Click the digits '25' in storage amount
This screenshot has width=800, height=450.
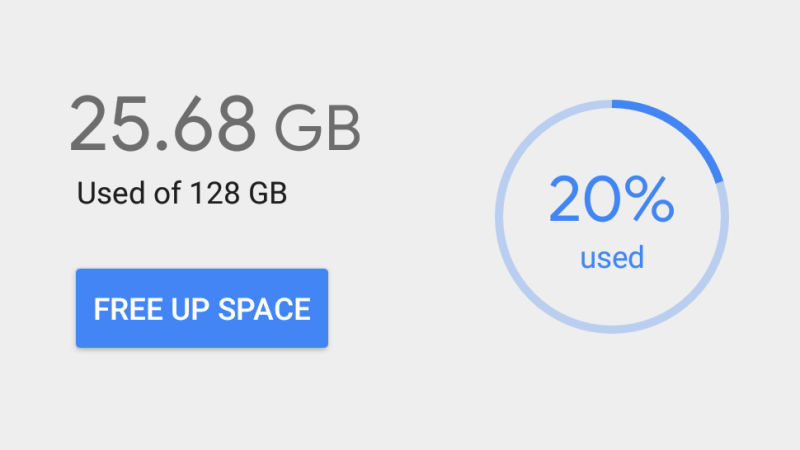(109, 123)
